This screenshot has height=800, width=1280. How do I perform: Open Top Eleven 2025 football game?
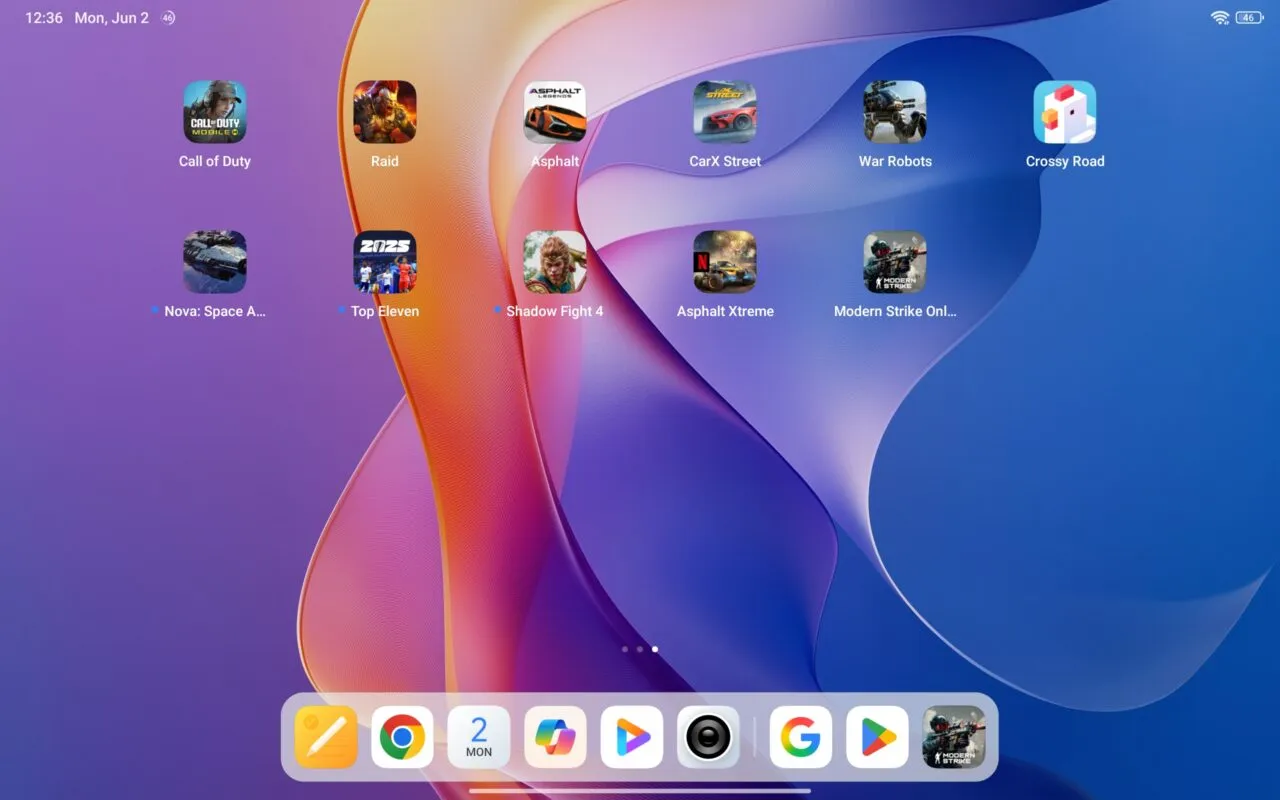385,262
